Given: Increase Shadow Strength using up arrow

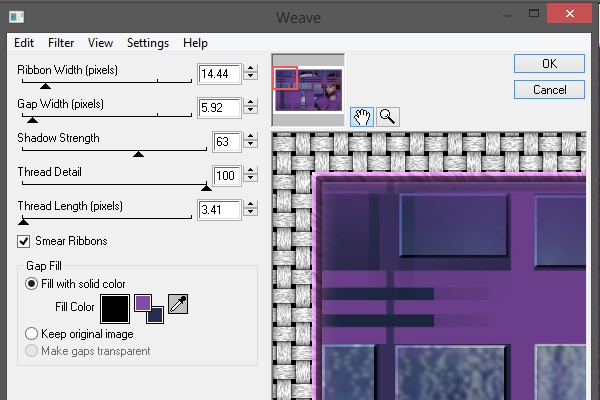Looking at the screenshot, I should [250, 136].
